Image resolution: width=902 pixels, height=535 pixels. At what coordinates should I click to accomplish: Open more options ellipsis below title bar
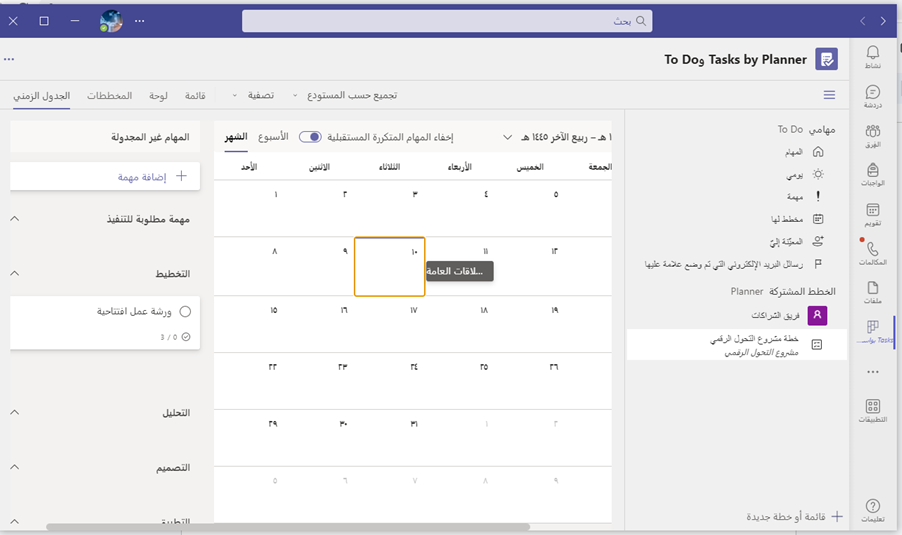(9, 59)
